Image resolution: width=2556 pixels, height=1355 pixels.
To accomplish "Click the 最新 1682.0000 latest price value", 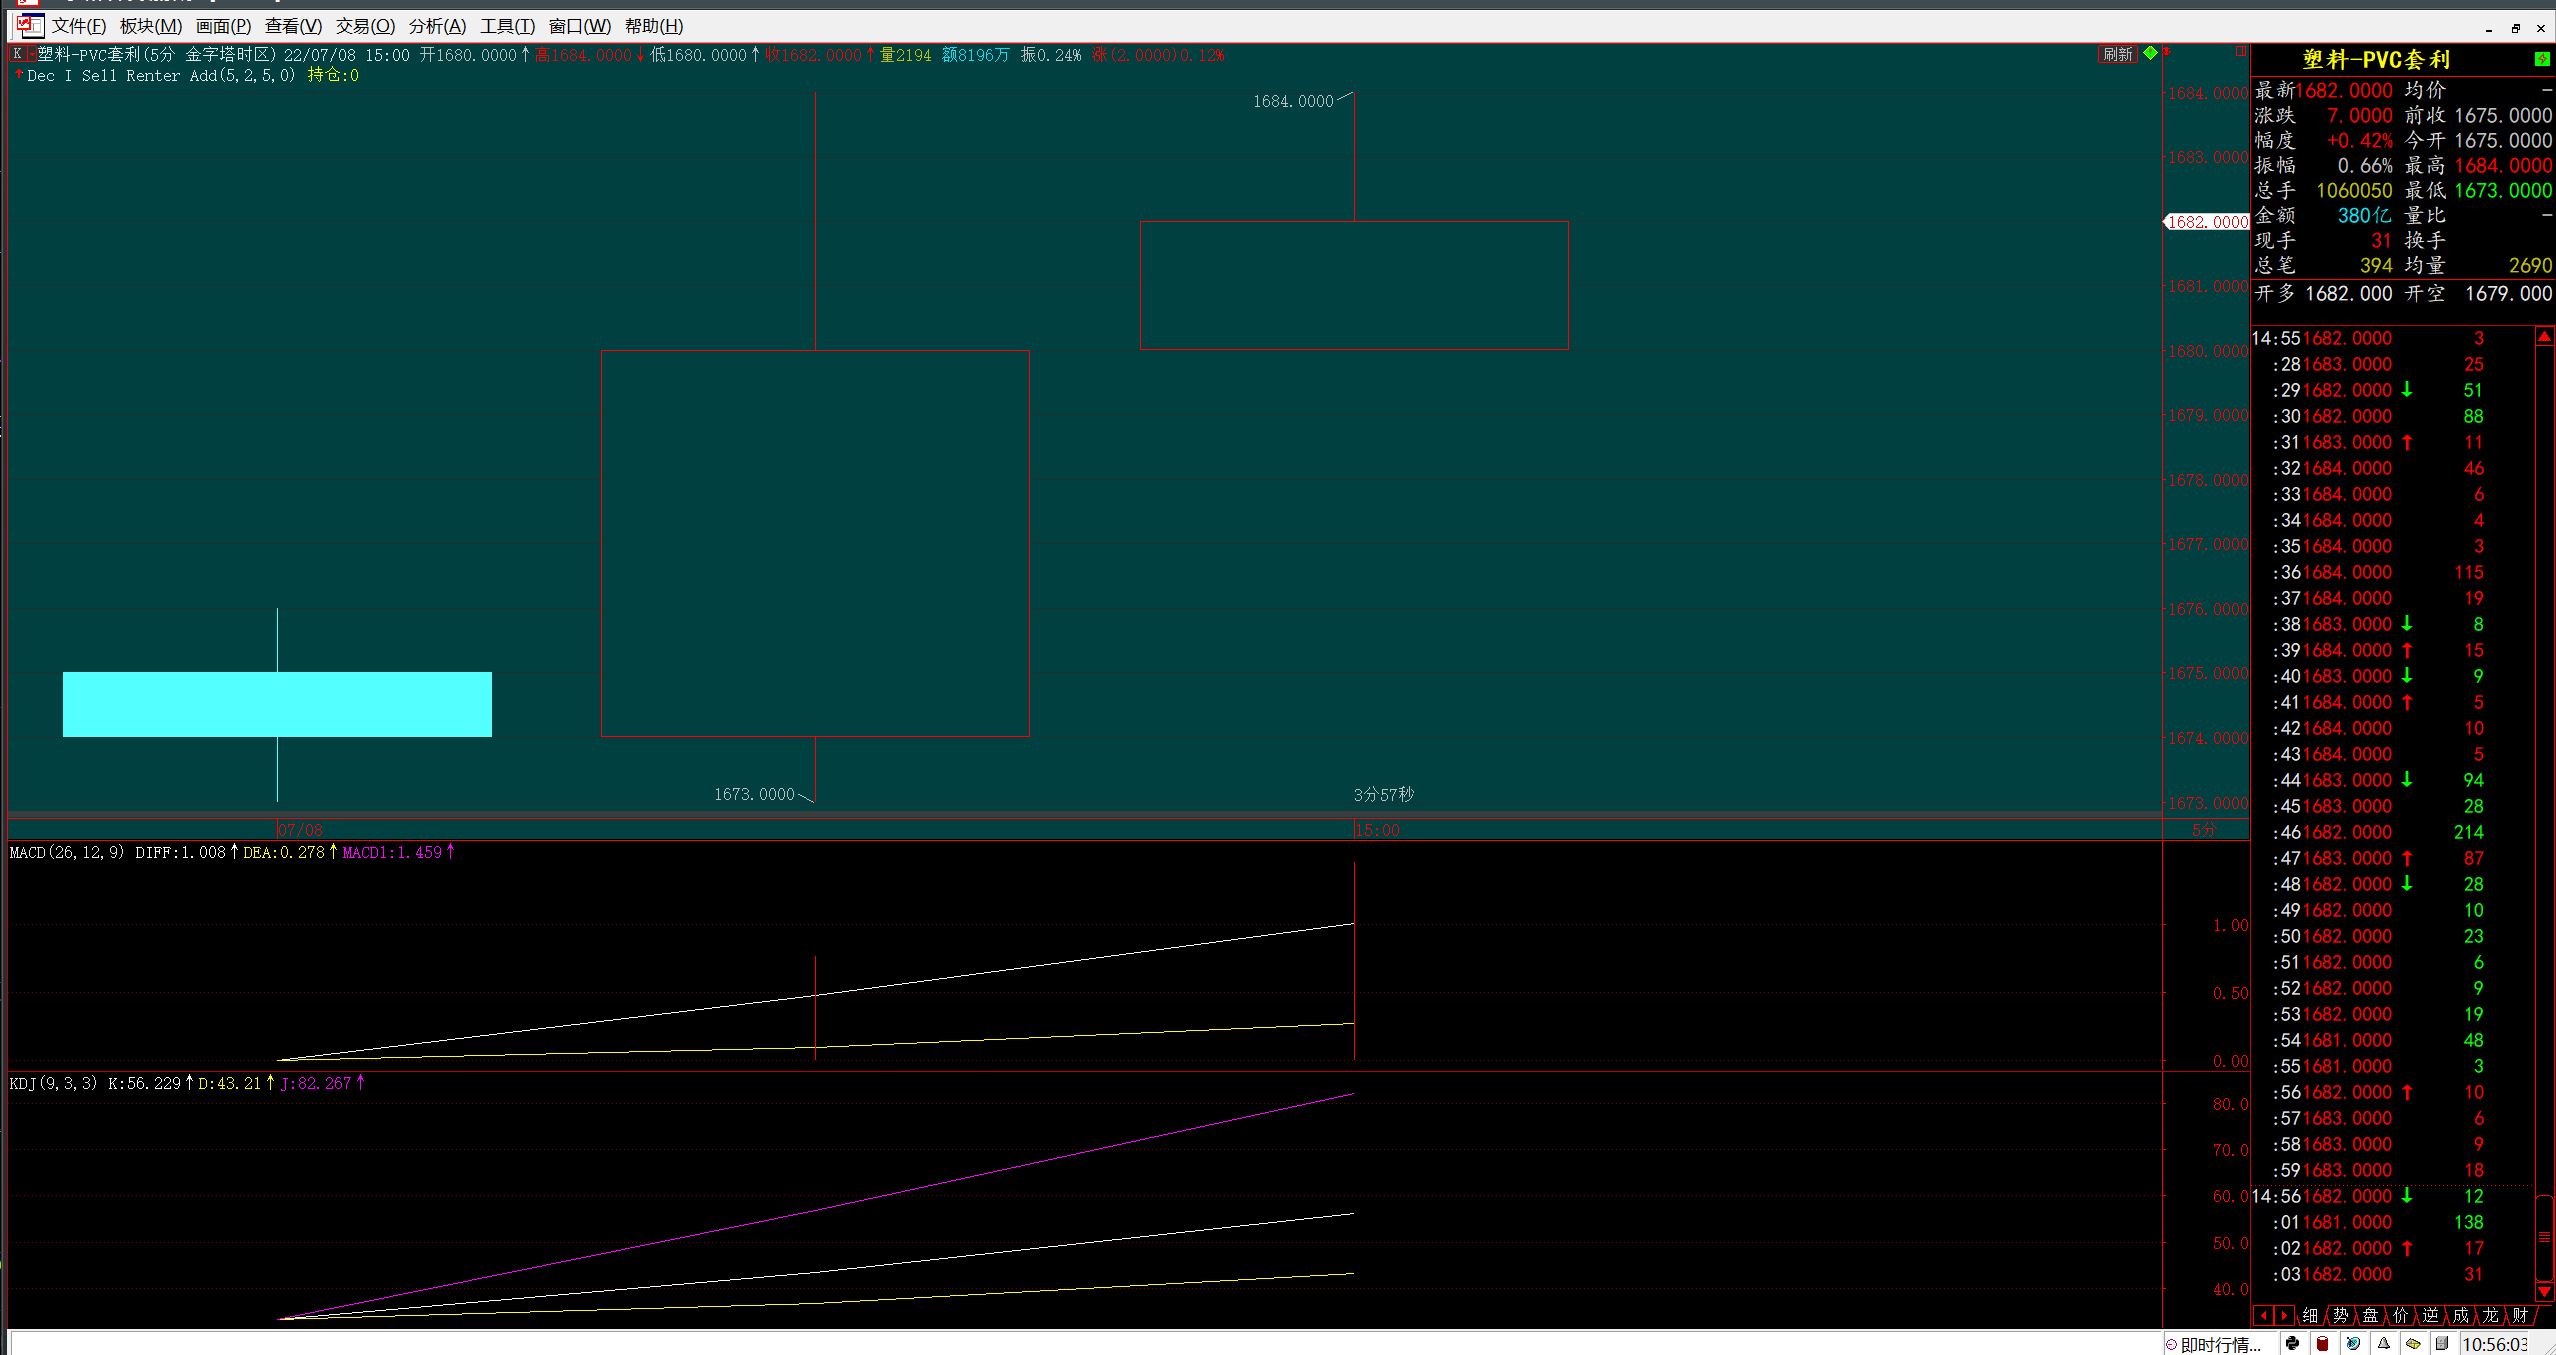I will (2344, 90).
